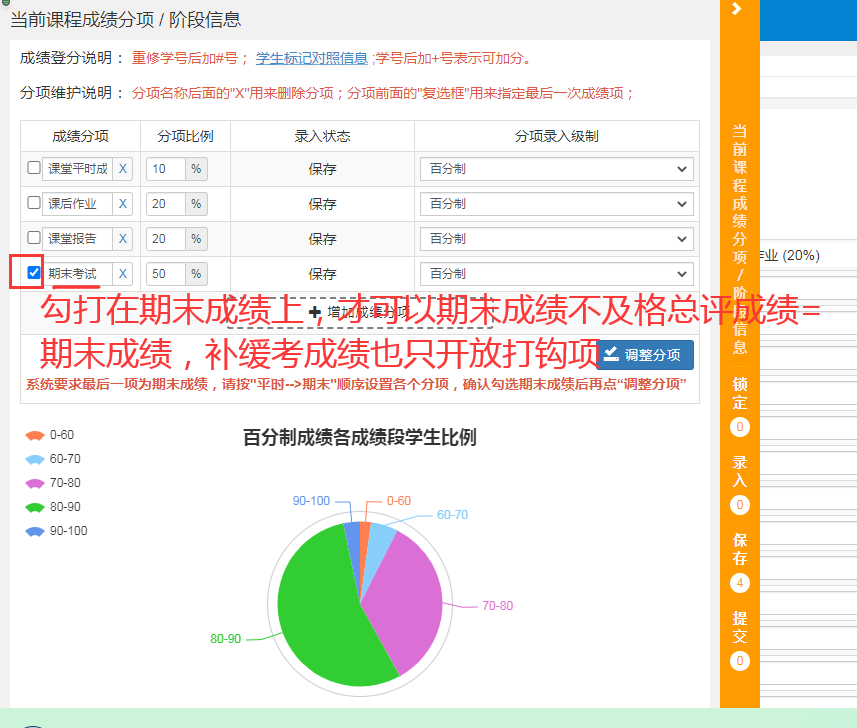Toggle the 80-90 green legend swatch
The height and width of the screenshot is (728, 857).
pyautogui.click(x=35, y=507)
